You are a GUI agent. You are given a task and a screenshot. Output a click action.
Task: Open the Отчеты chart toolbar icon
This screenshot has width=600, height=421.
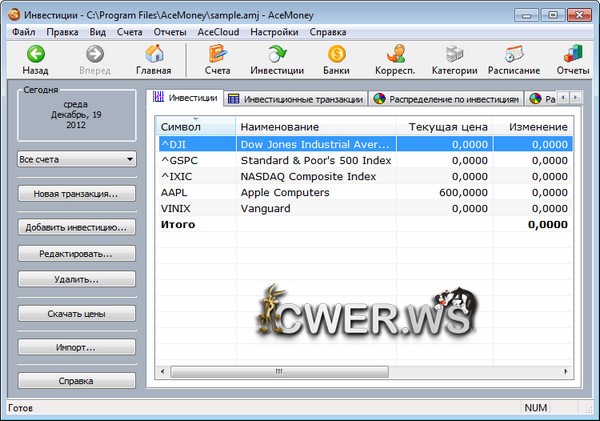(x=573, y=54)
